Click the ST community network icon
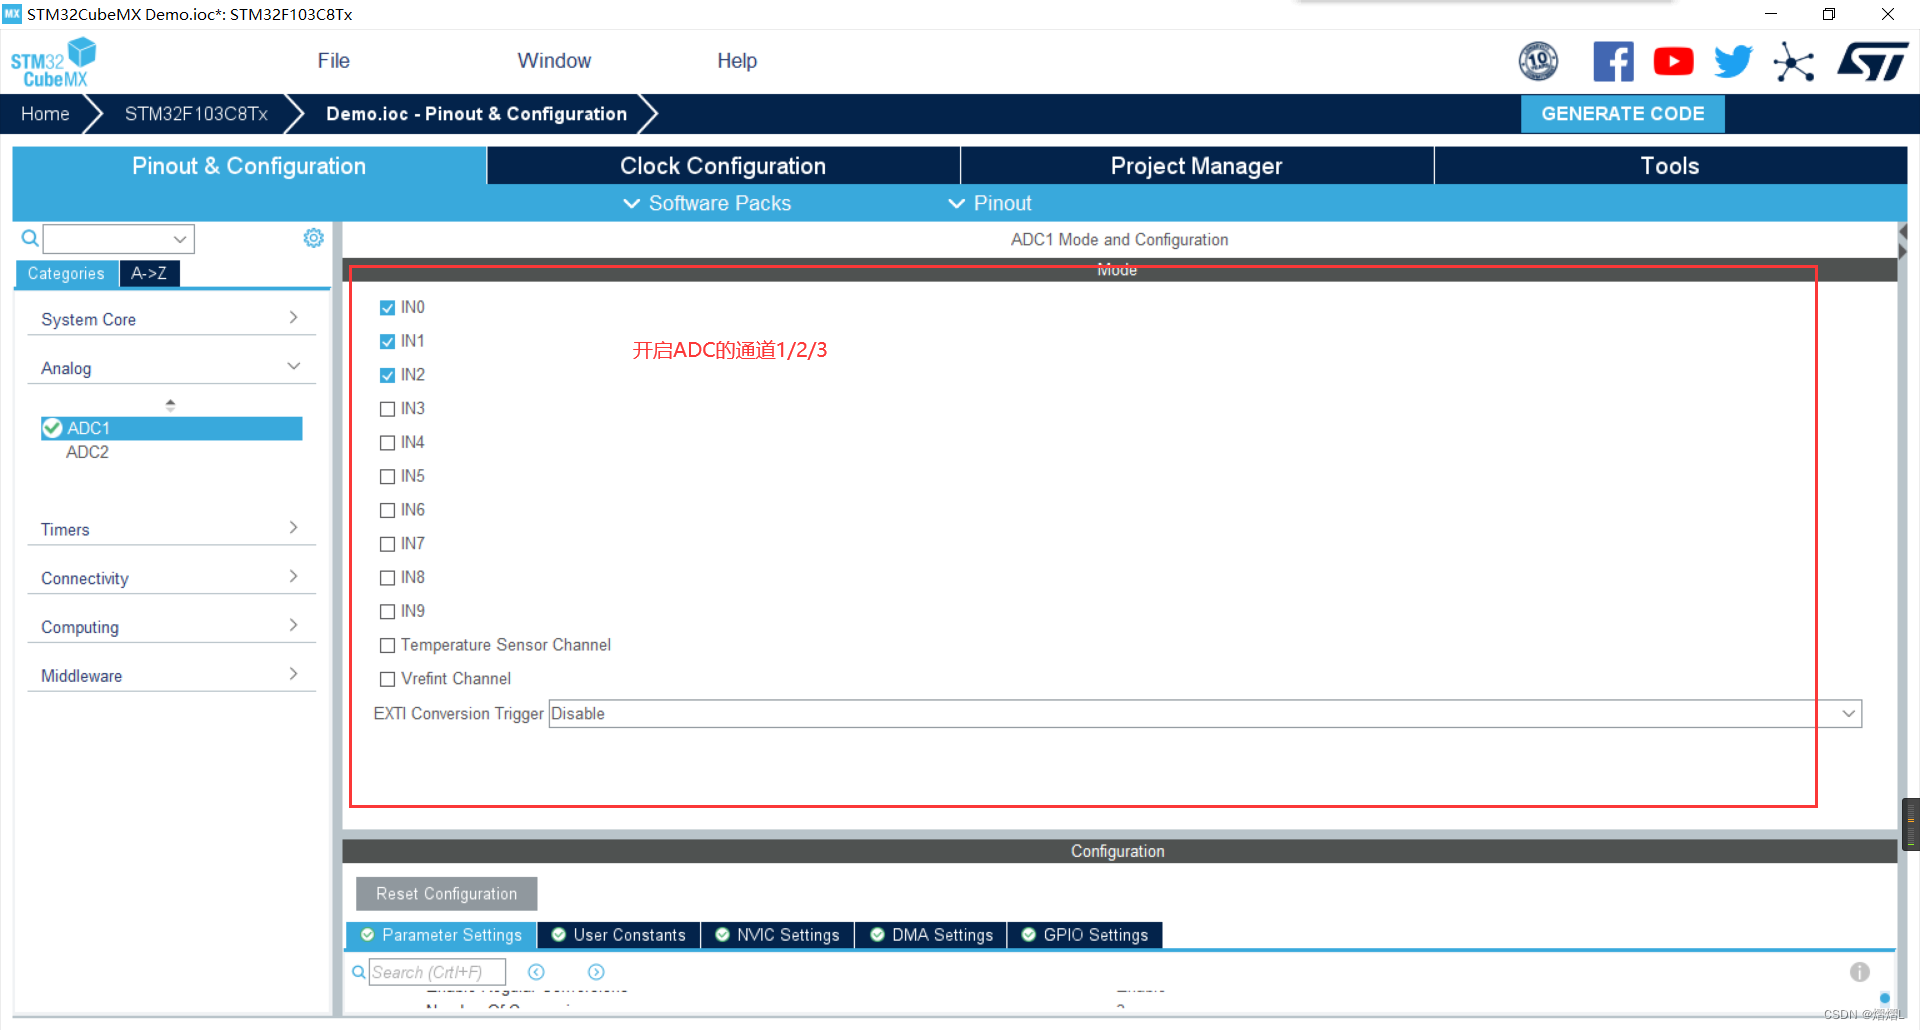1920x1030 pixels. click(1793, 62)
